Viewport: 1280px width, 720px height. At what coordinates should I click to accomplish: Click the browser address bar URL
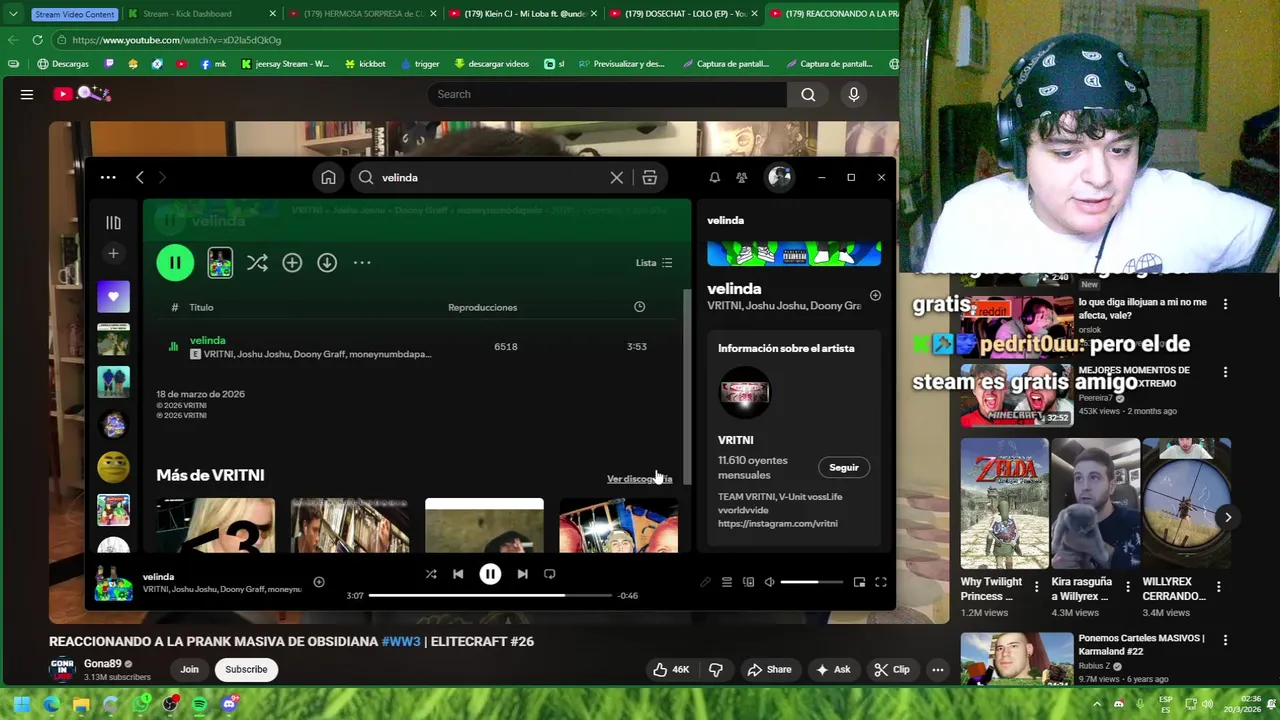point(177,40)
